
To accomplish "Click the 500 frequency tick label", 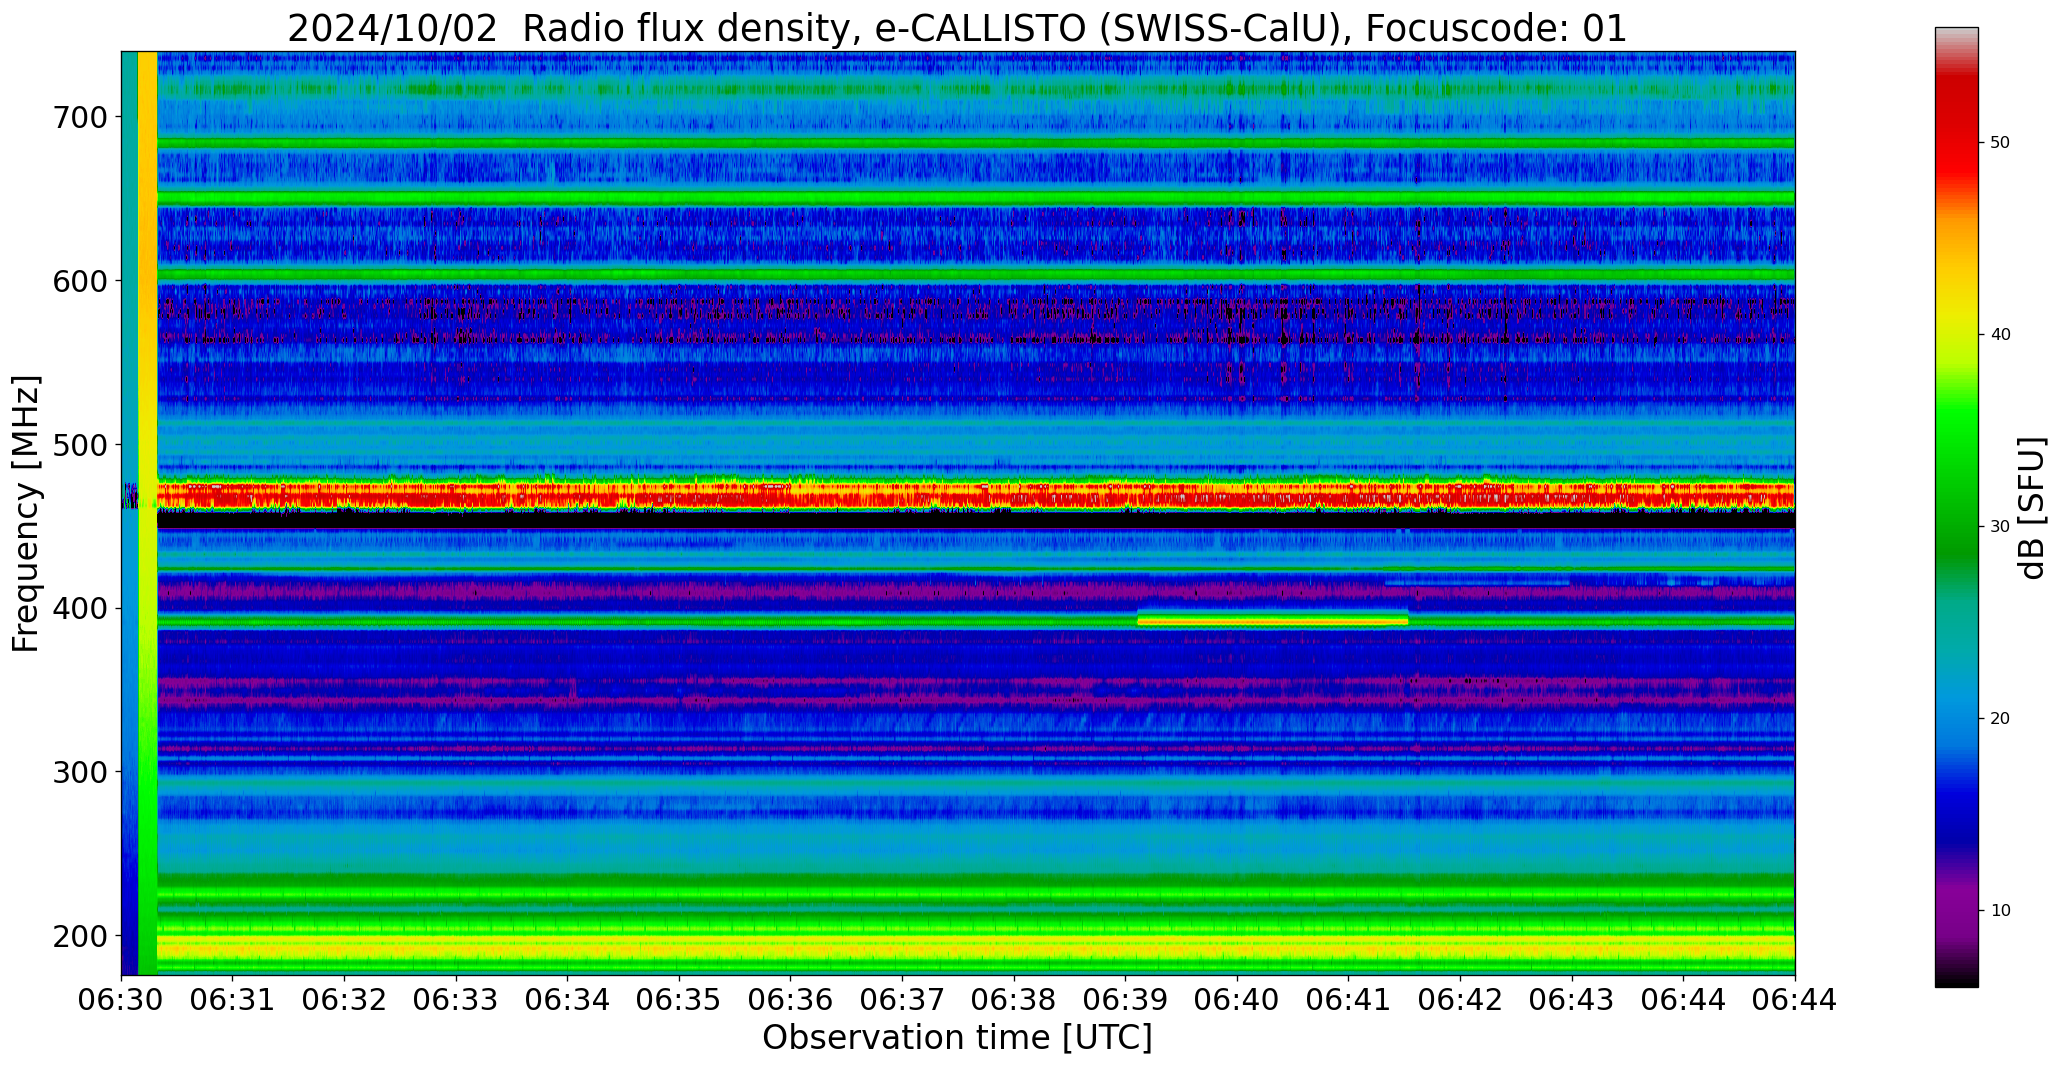I will (x=79, y=444).
